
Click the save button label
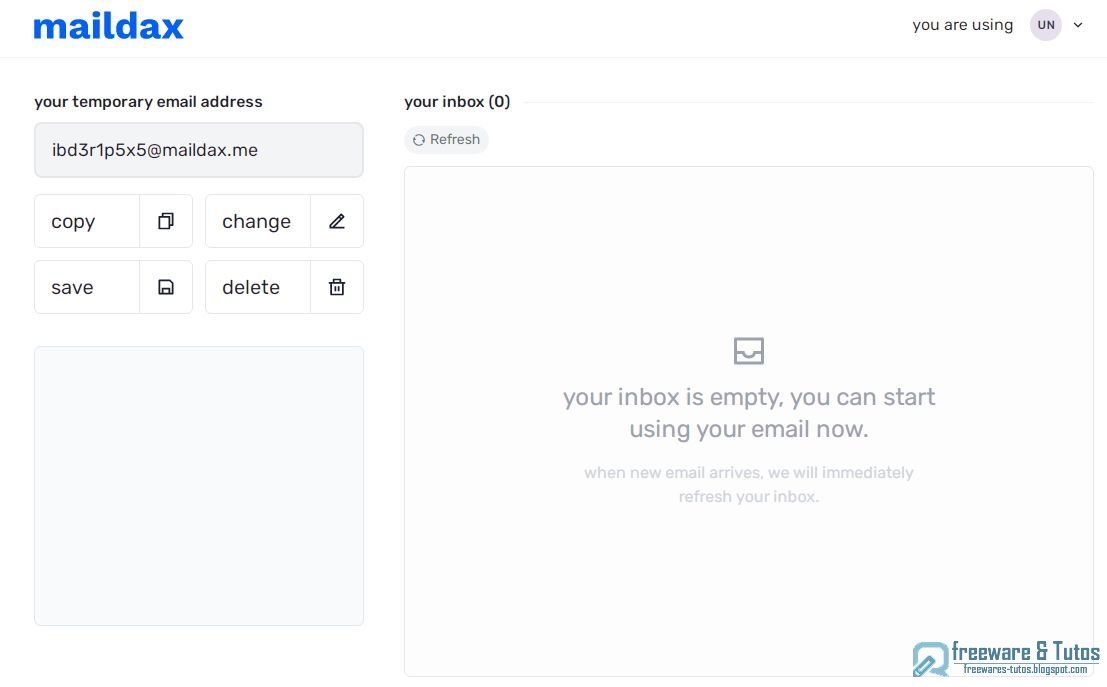[x=72, y=287]
